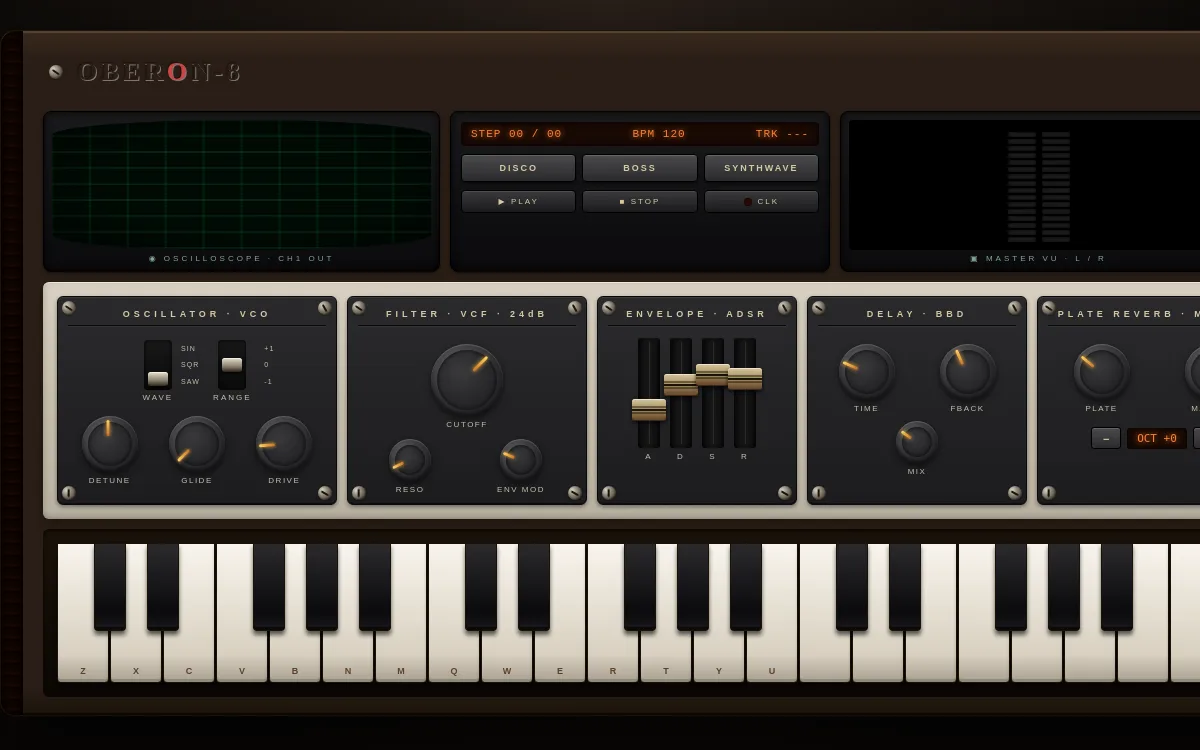The height and width of the screenshot is (750, 1200).
Task: Click the GLIDE knob
Action: [196, 443]
